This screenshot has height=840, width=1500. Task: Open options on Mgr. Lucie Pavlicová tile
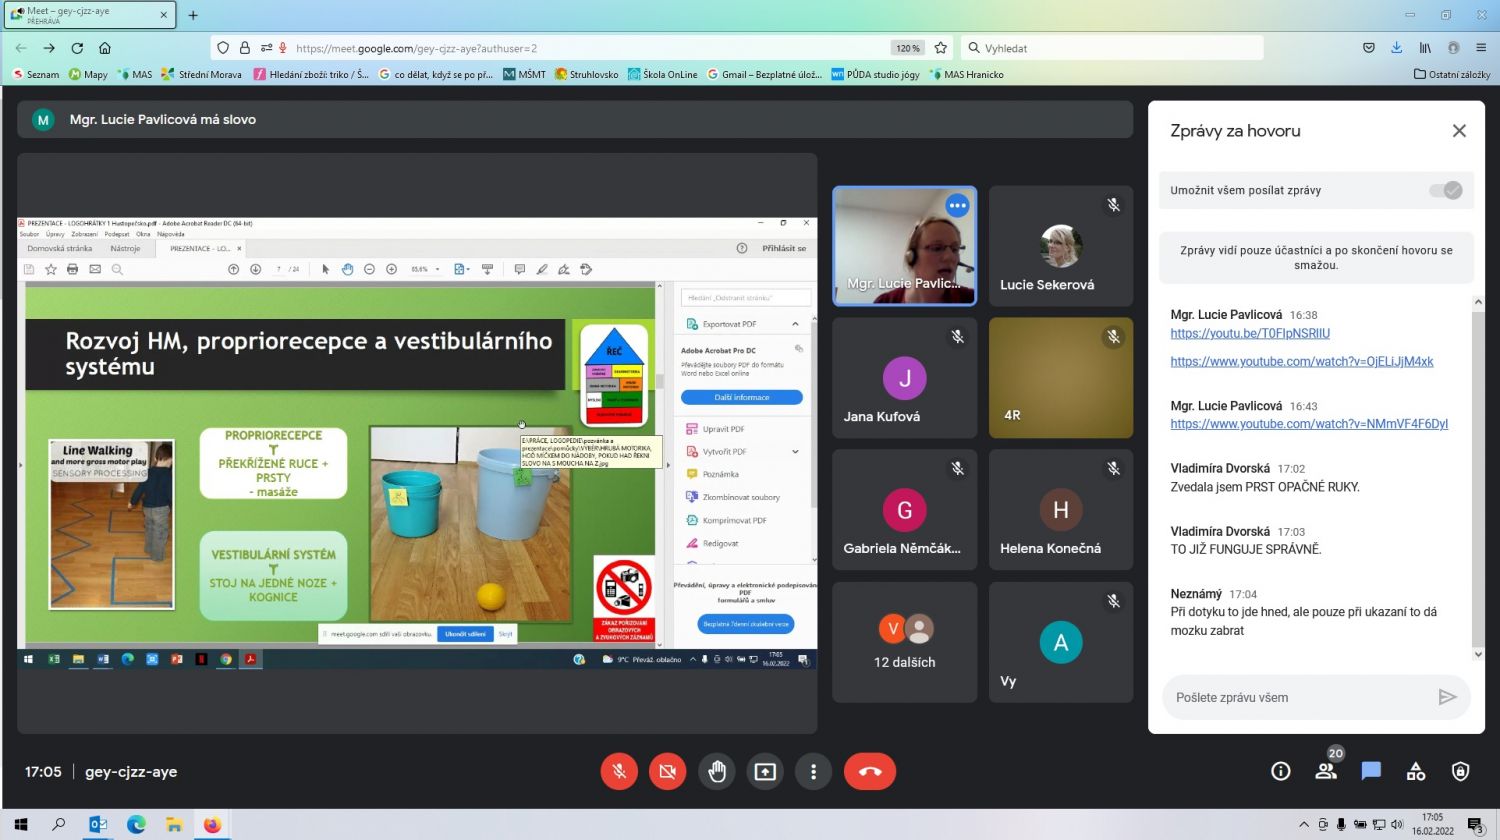click(957, 205)
